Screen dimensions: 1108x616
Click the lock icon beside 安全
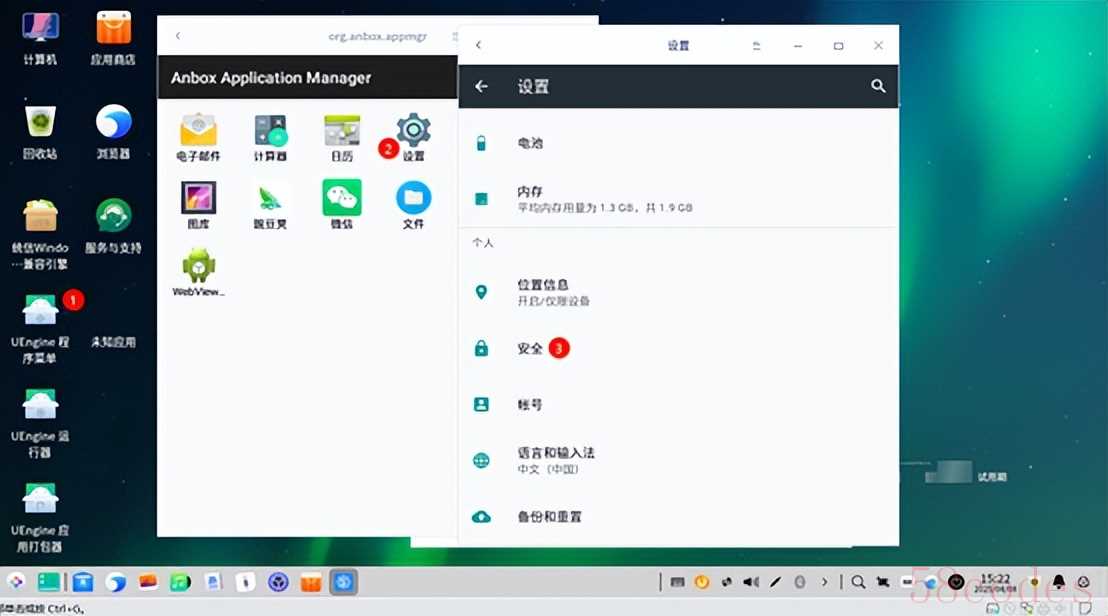(x=481, y=348)
